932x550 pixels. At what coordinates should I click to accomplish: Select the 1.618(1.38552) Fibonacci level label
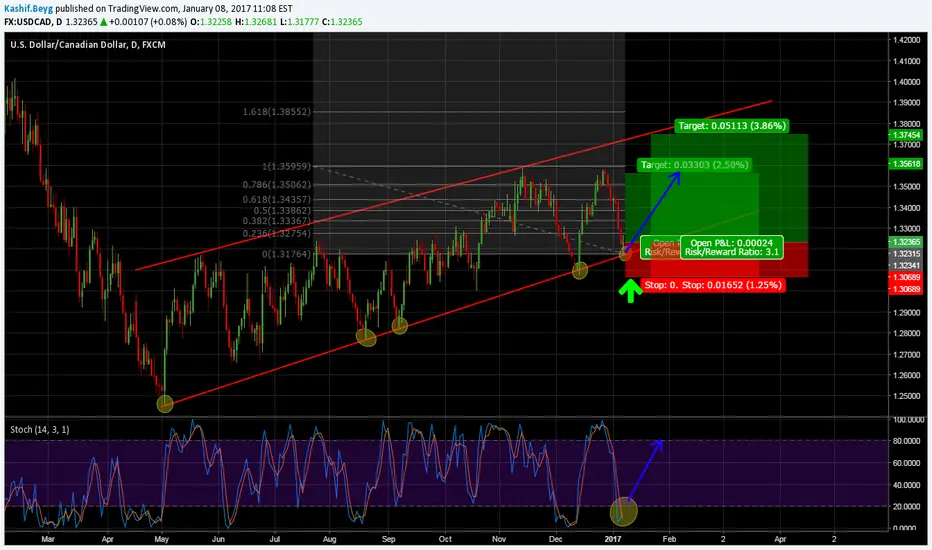point(277,112)
